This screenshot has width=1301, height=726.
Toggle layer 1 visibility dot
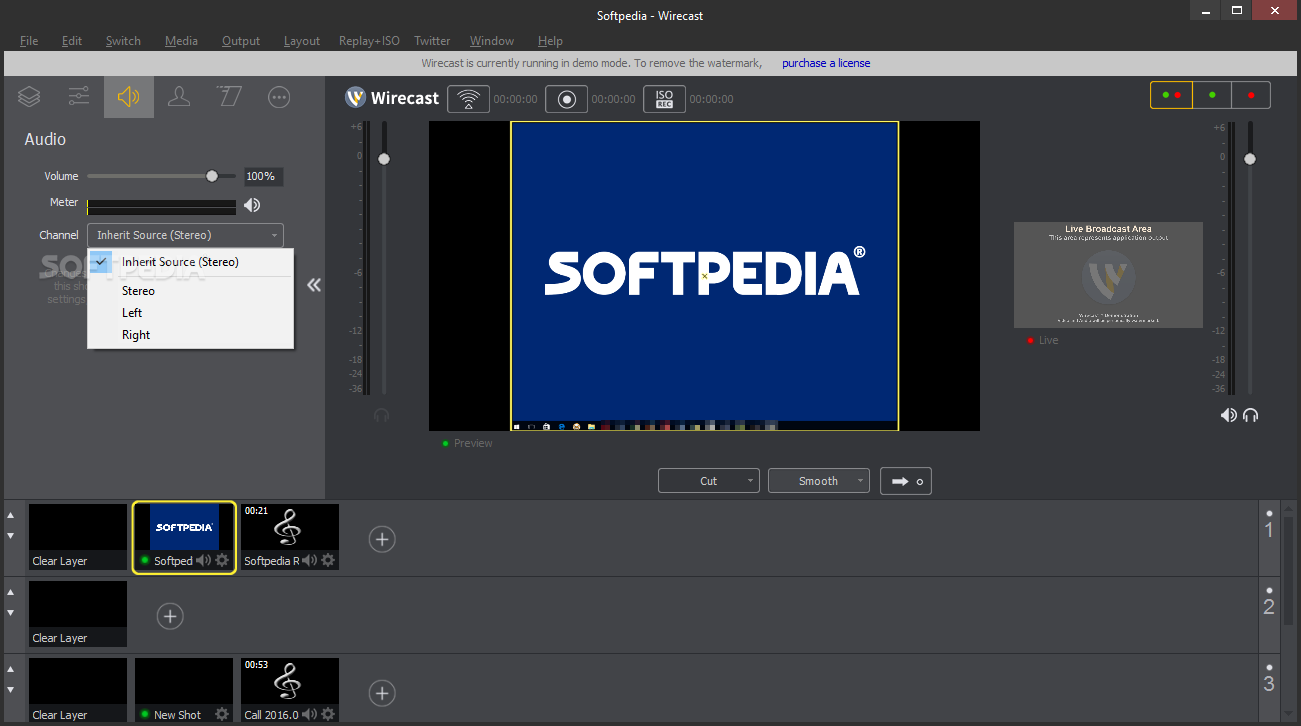(1269, 512)
